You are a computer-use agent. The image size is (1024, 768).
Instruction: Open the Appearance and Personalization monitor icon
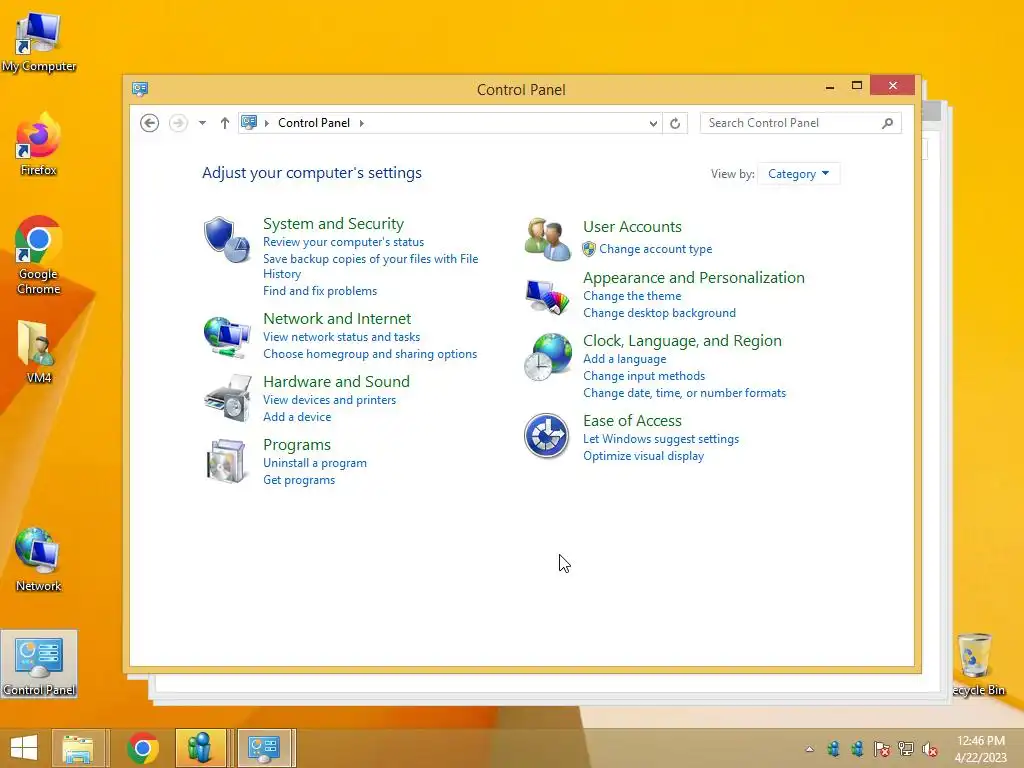point(547,296)
